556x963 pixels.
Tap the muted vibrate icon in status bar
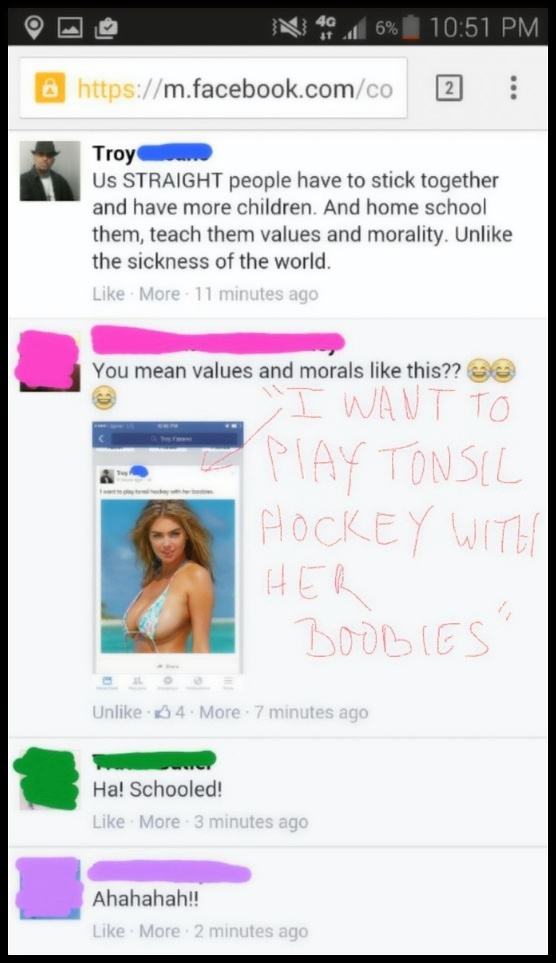pos(289,28)
